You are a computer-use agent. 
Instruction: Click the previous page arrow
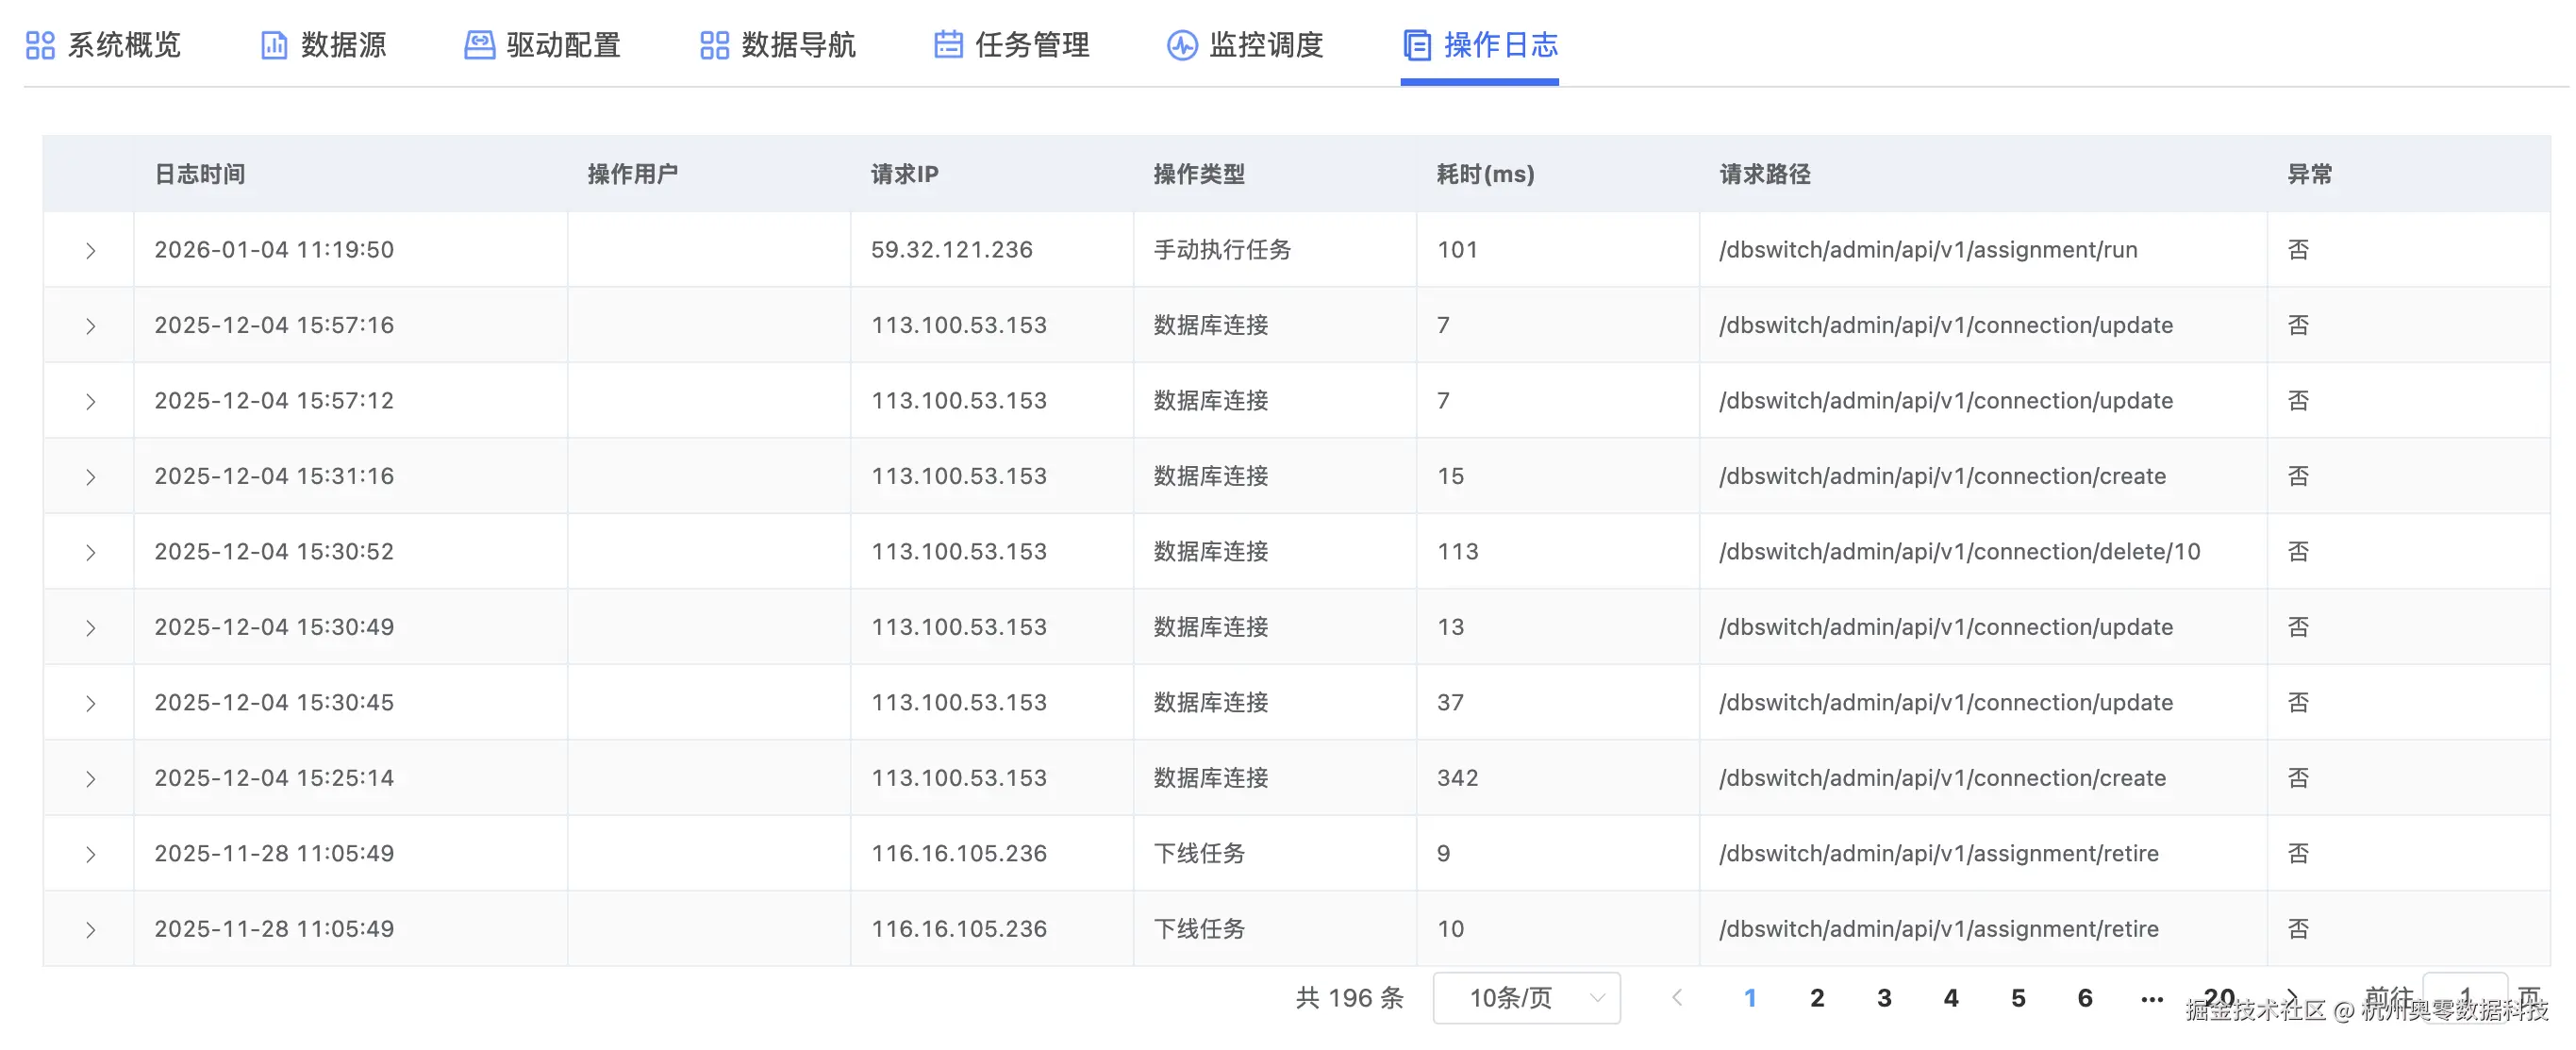tap(1678, 998)
